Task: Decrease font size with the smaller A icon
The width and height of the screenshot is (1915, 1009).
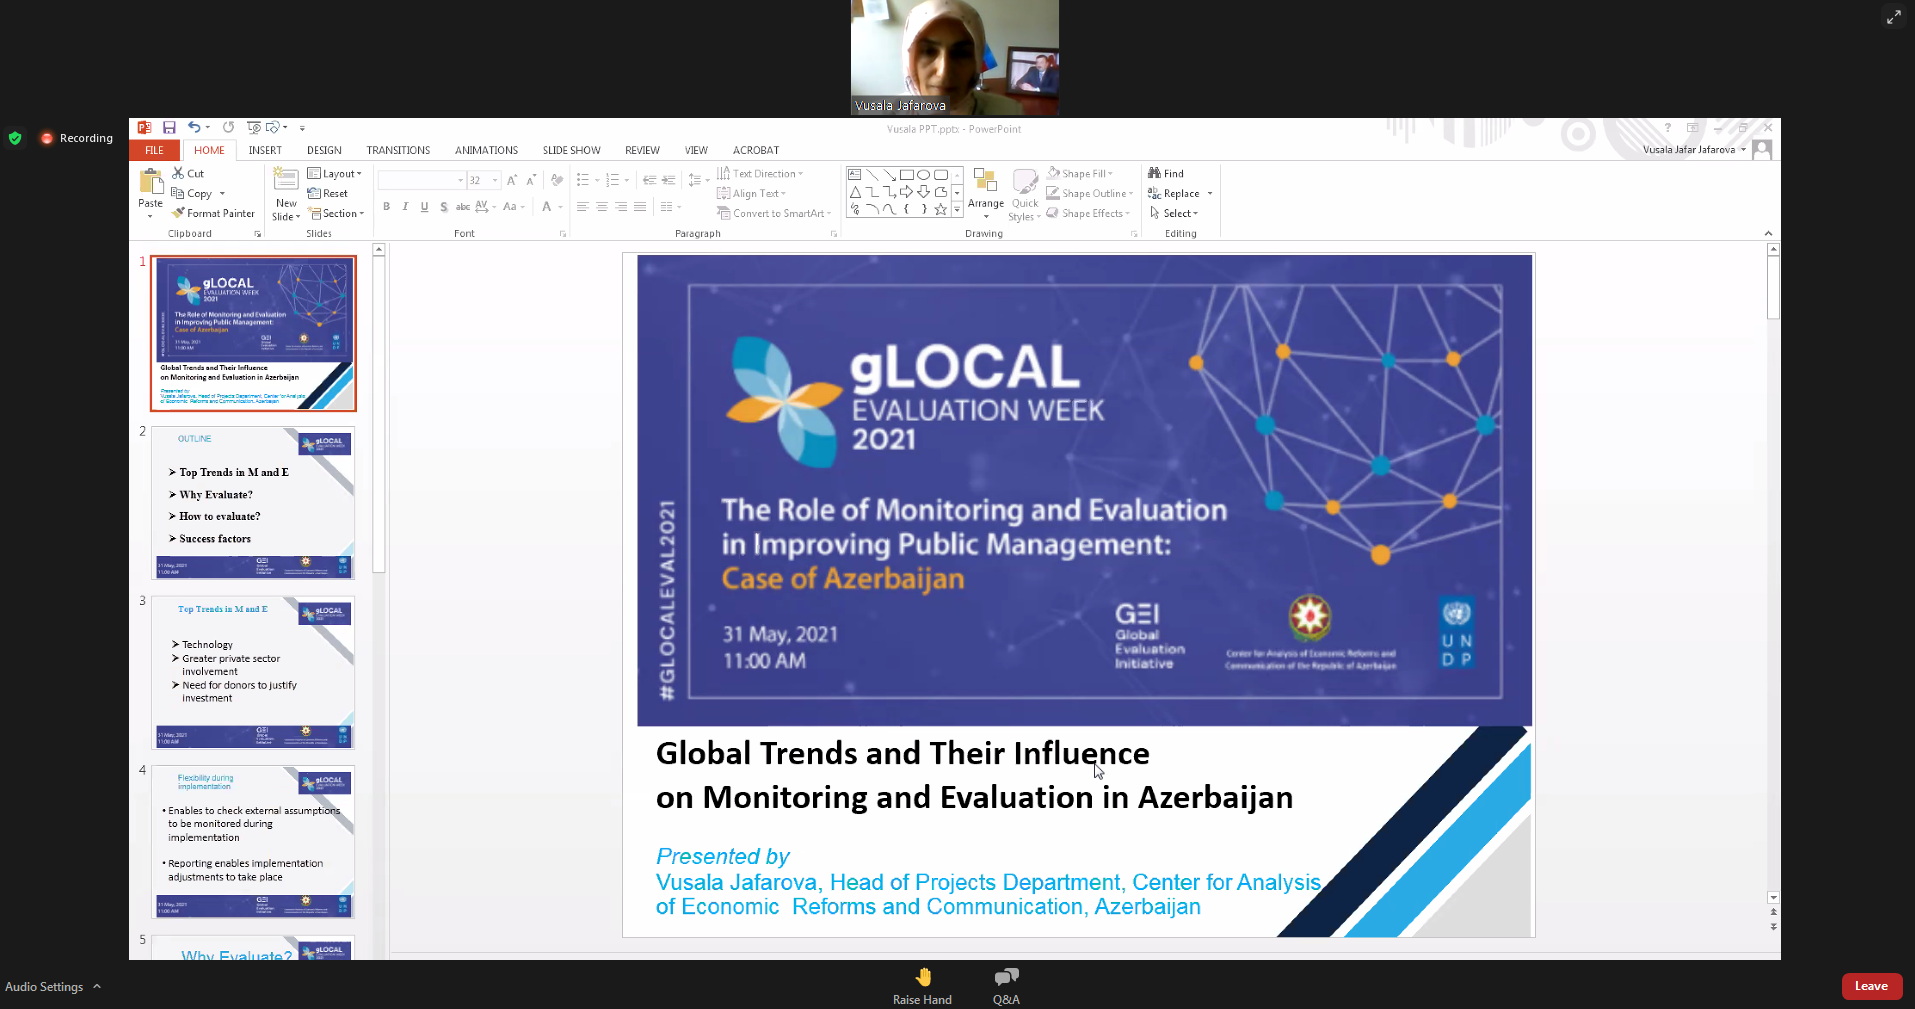Action: 531,180
